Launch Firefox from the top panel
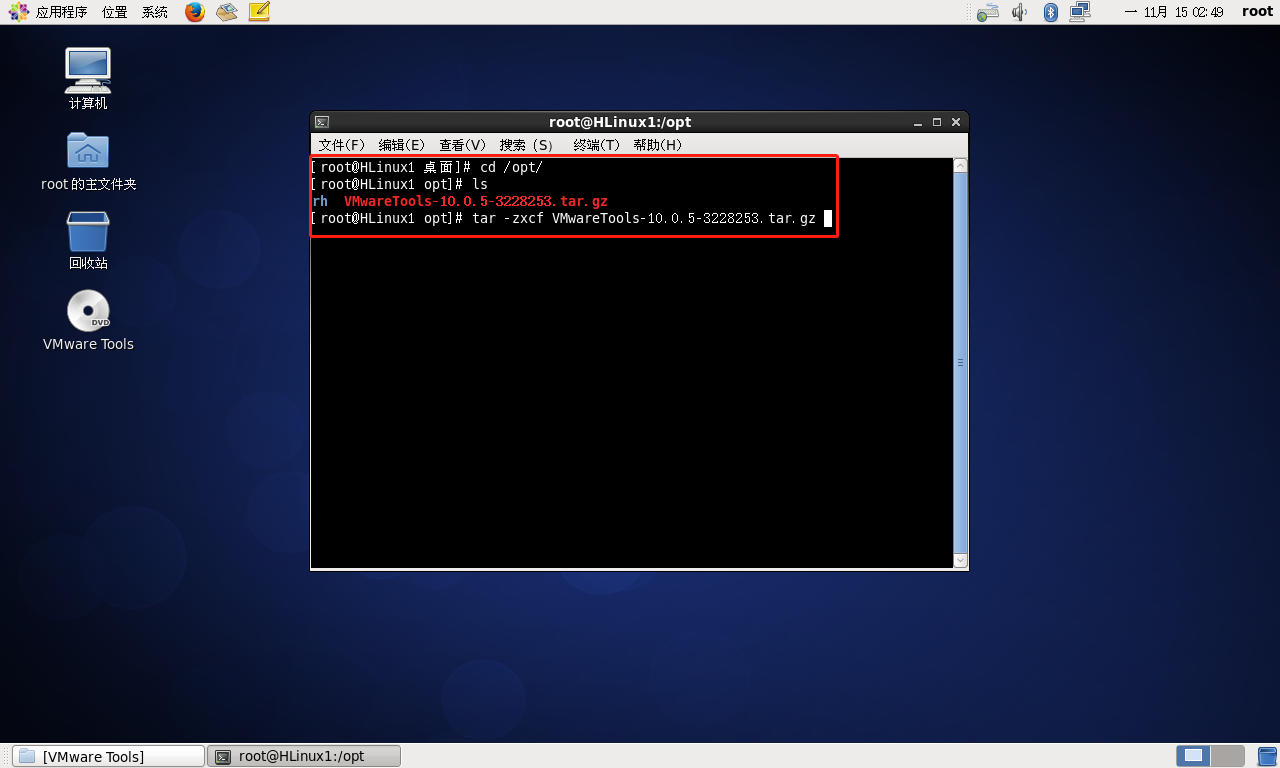This screenshot has height=768, width=1280. tap(195, 12)
